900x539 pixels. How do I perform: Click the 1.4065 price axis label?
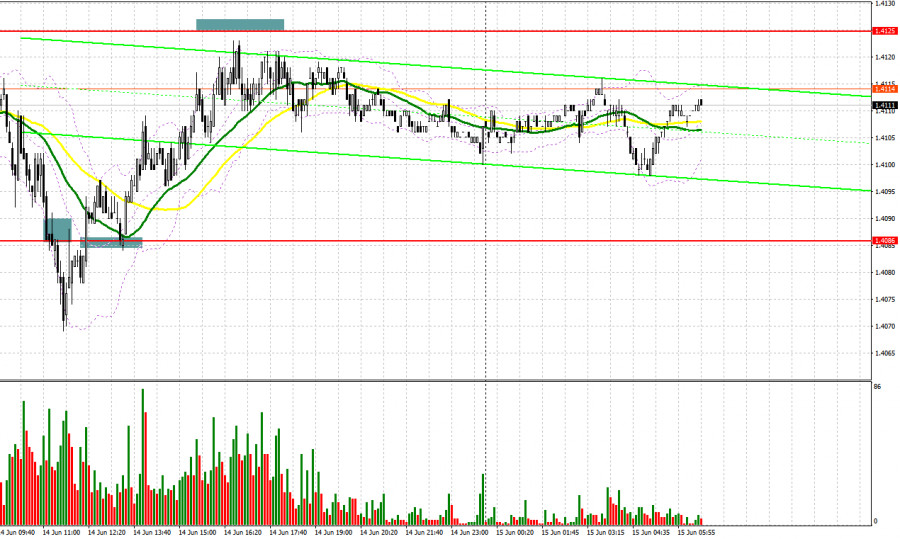click(x=885, y=354)
